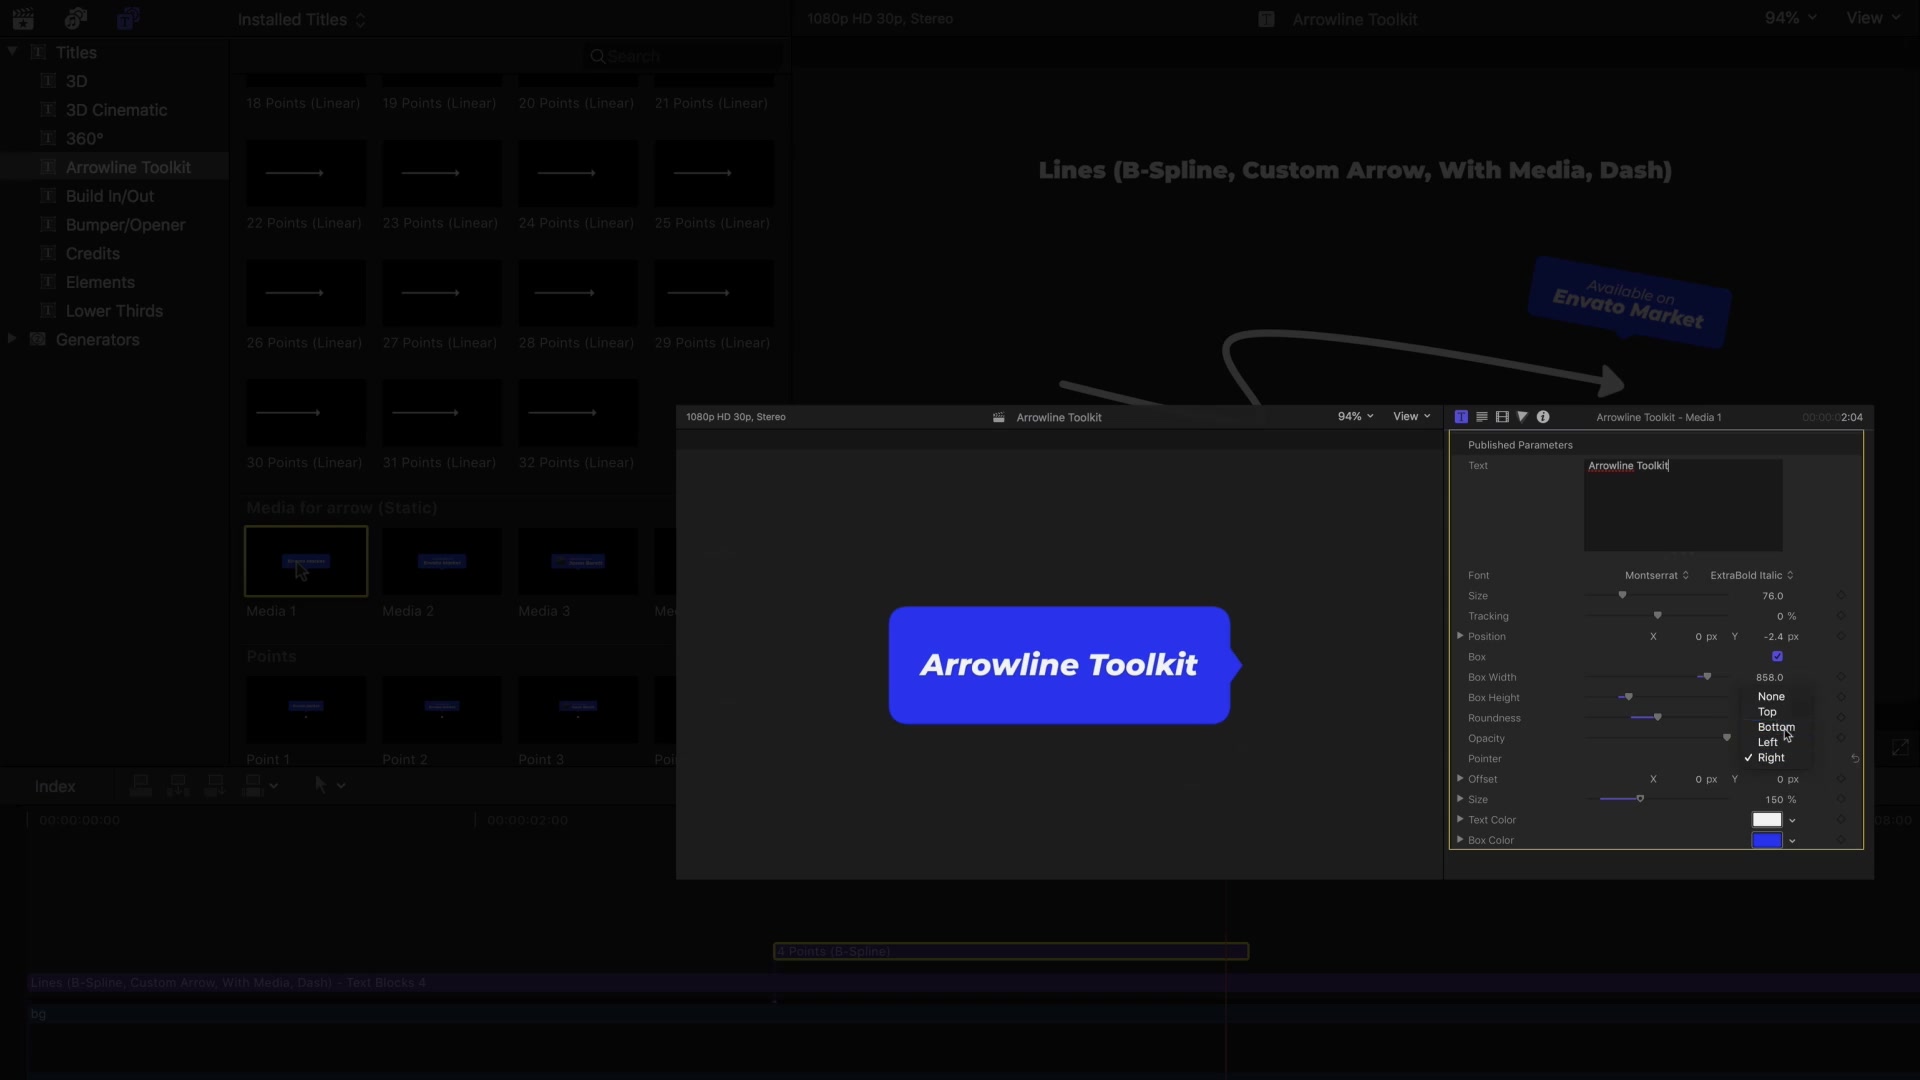Choose the Select arrow tool icon
The image size is (1920, 1080).
point(321,785)
